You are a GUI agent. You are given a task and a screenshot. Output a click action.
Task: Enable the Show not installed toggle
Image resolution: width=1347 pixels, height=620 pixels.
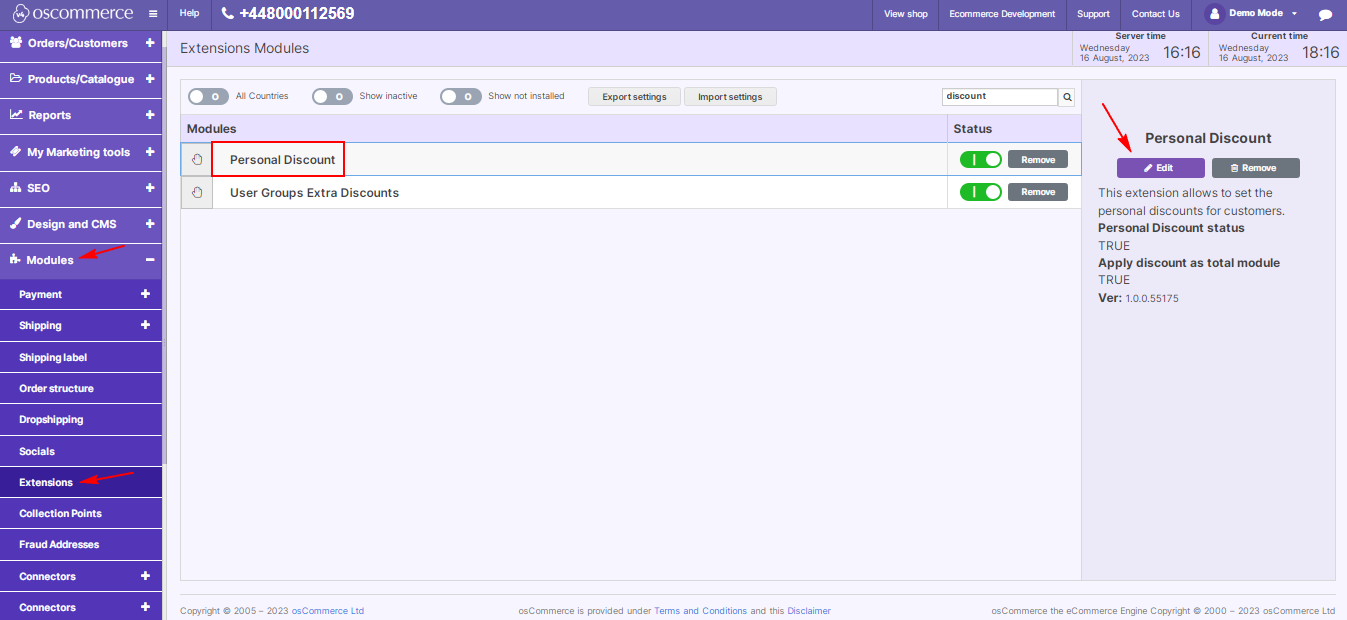pos(461,96)
